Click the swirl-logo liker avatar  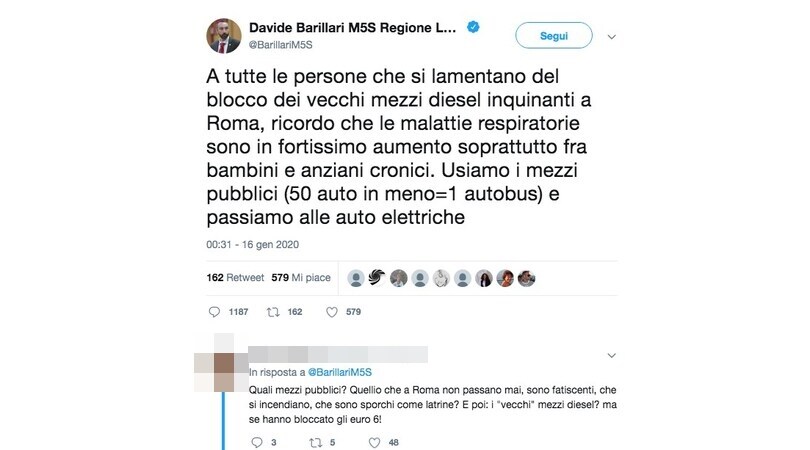point(377,278)
